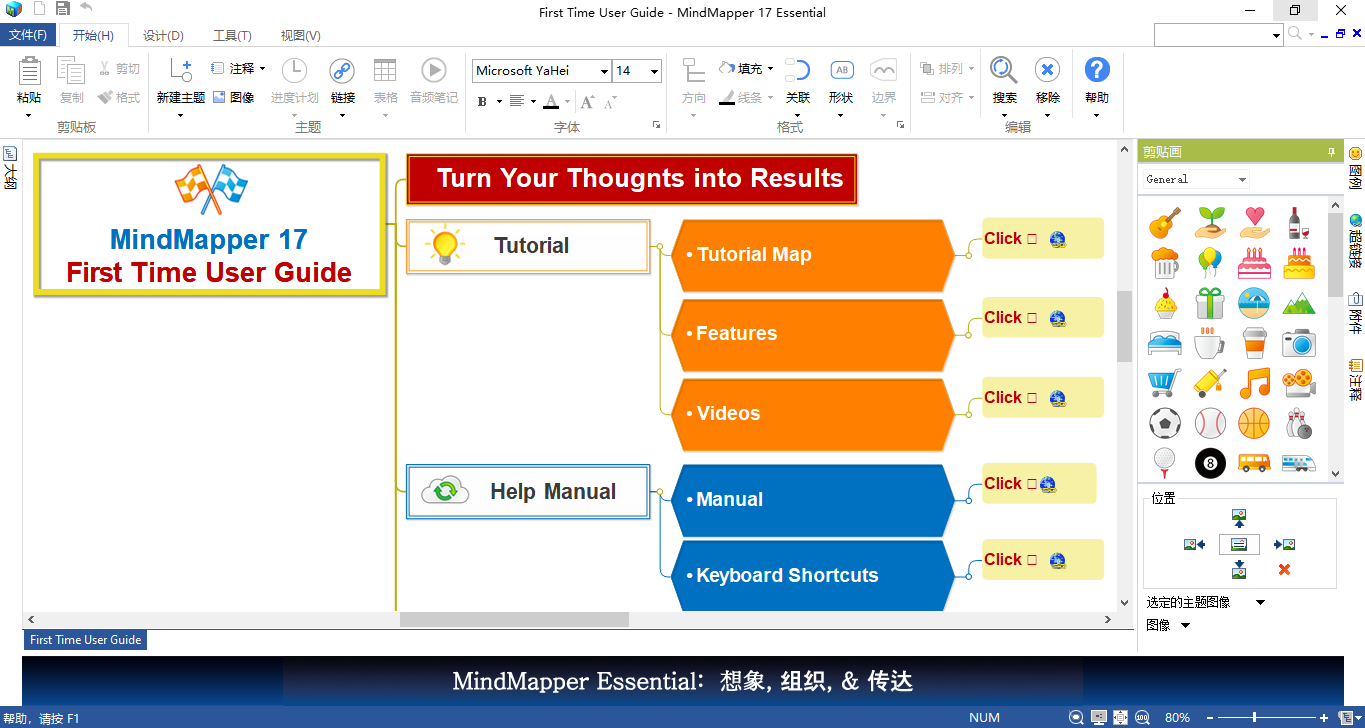Switch to the View (视图) ribbon tab
This screenshot has width=1365, height=728.
300,35
